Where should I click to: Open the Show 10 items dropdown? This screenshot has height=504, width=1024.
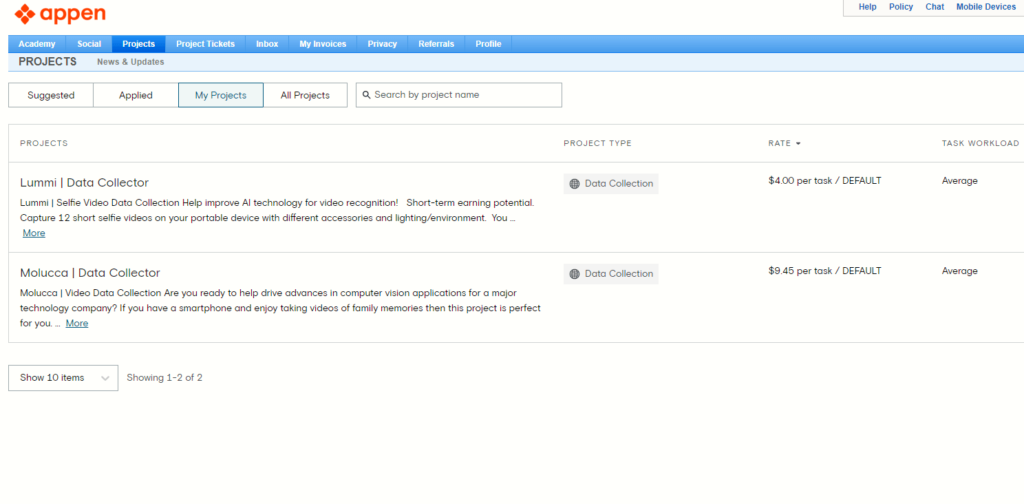point(63,378)
